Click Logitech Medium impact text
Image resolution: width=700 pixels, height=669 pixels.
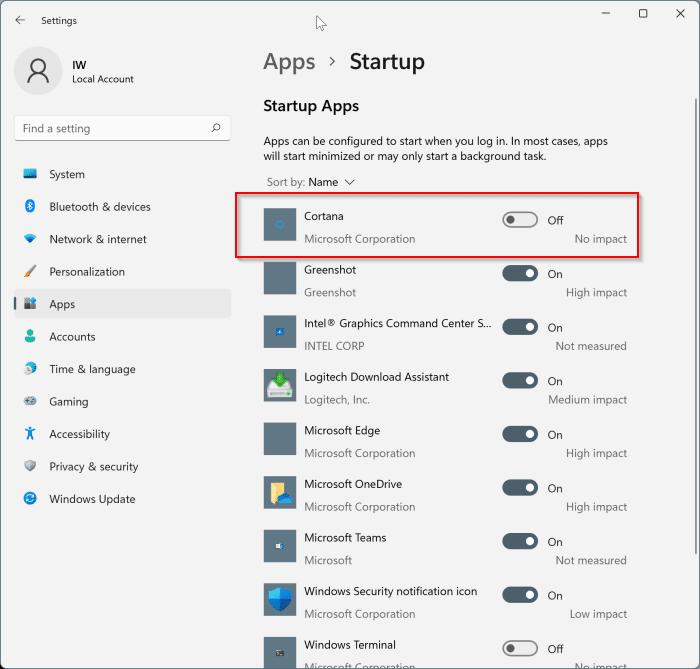(x=588, y=399)
